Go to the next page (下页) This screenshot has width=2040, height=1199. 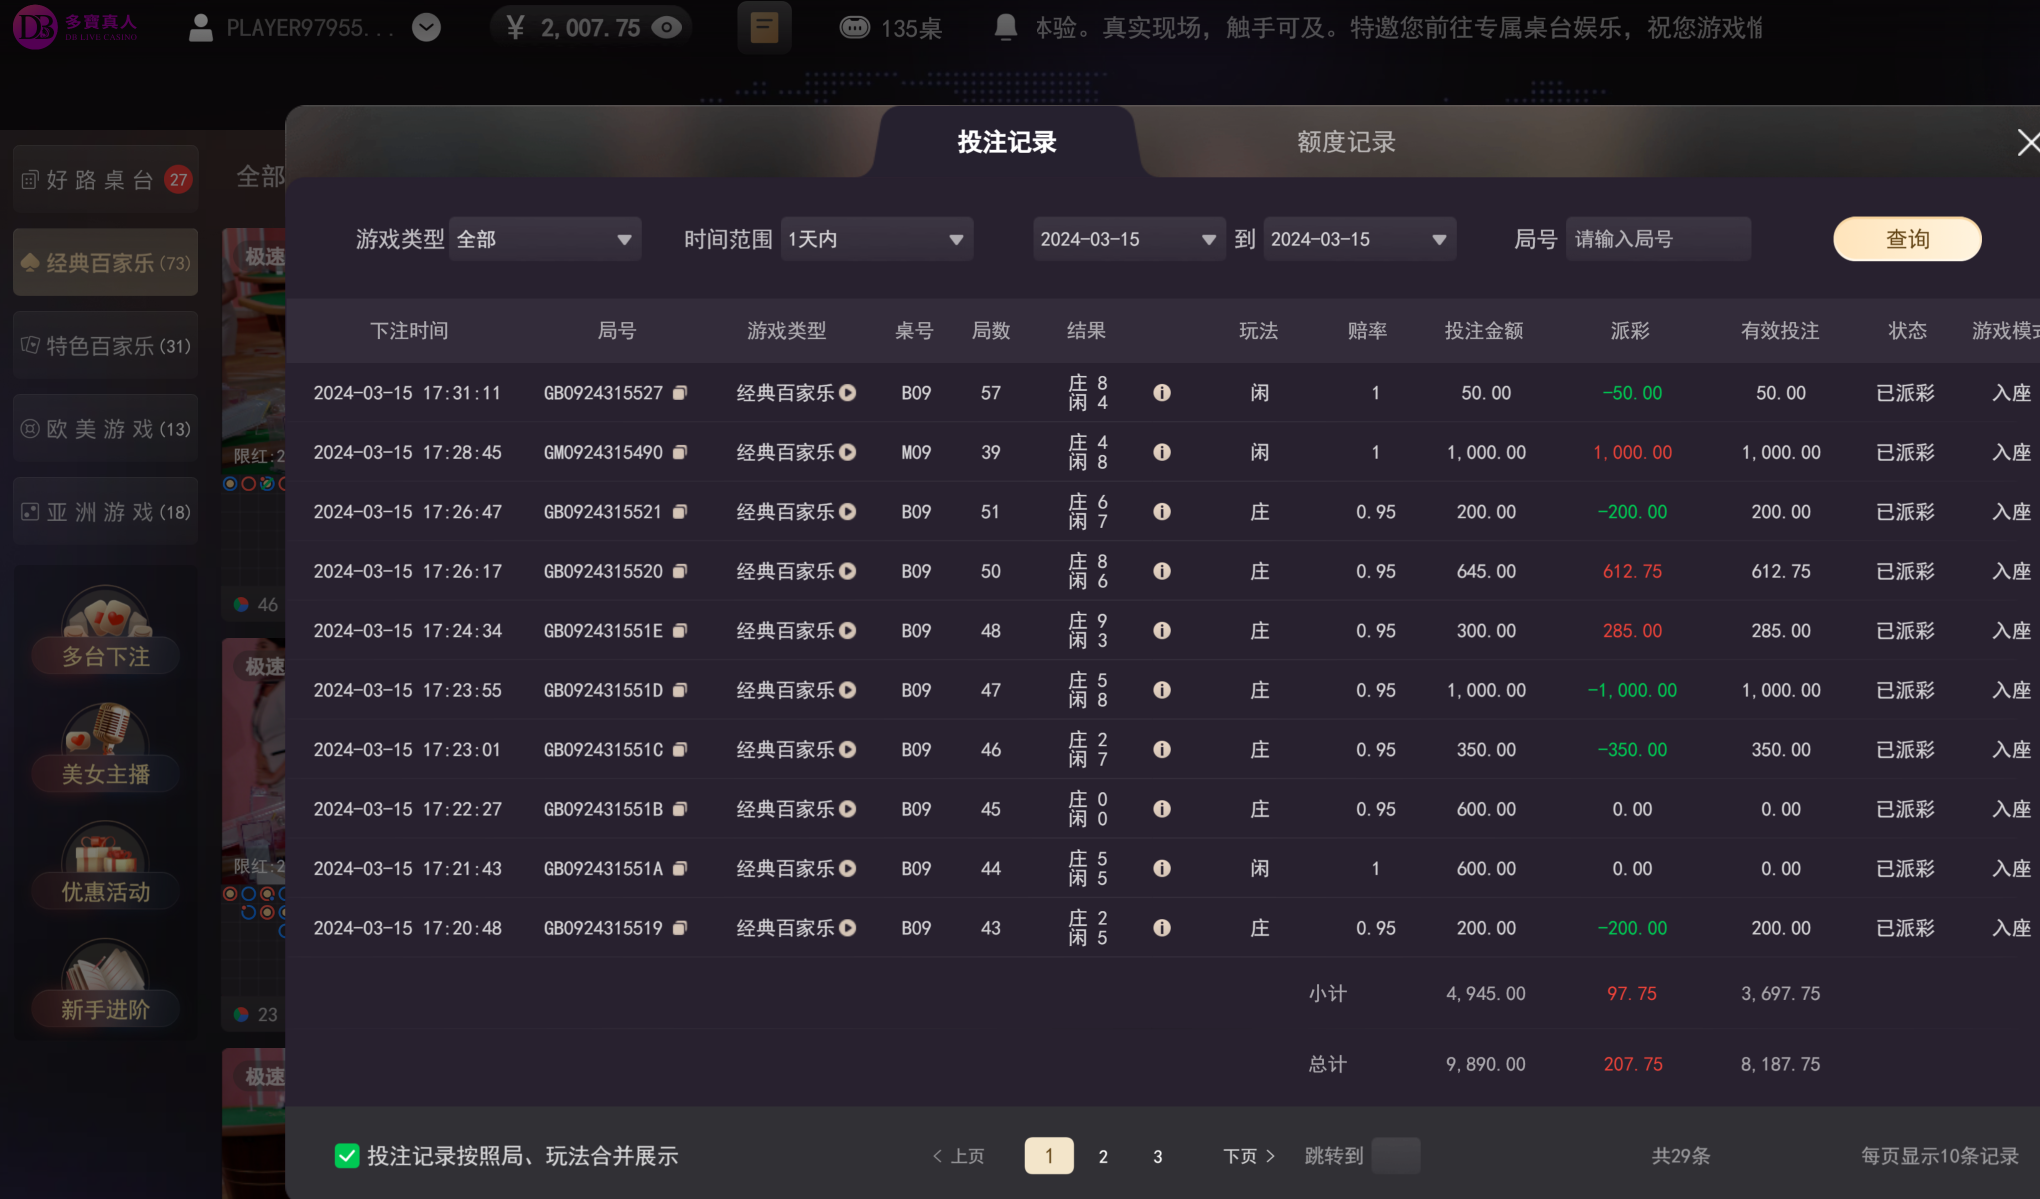[1249, 1156]
